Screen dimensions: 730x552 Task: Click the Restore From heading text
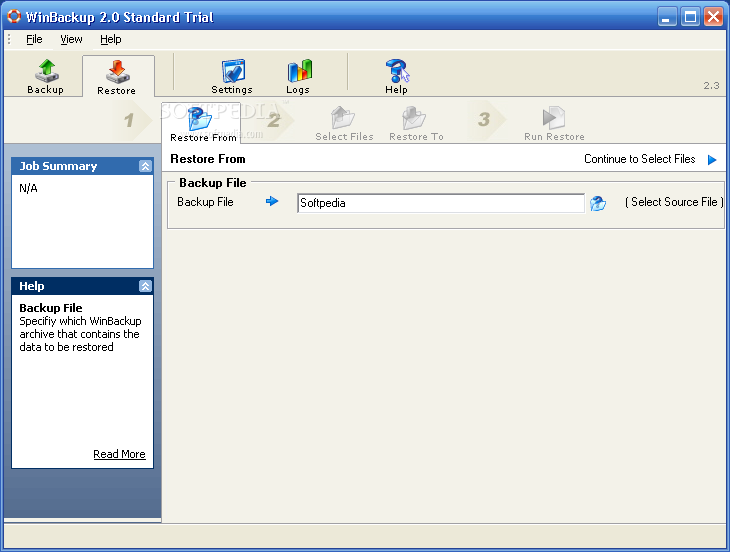[x=208, y=159]
